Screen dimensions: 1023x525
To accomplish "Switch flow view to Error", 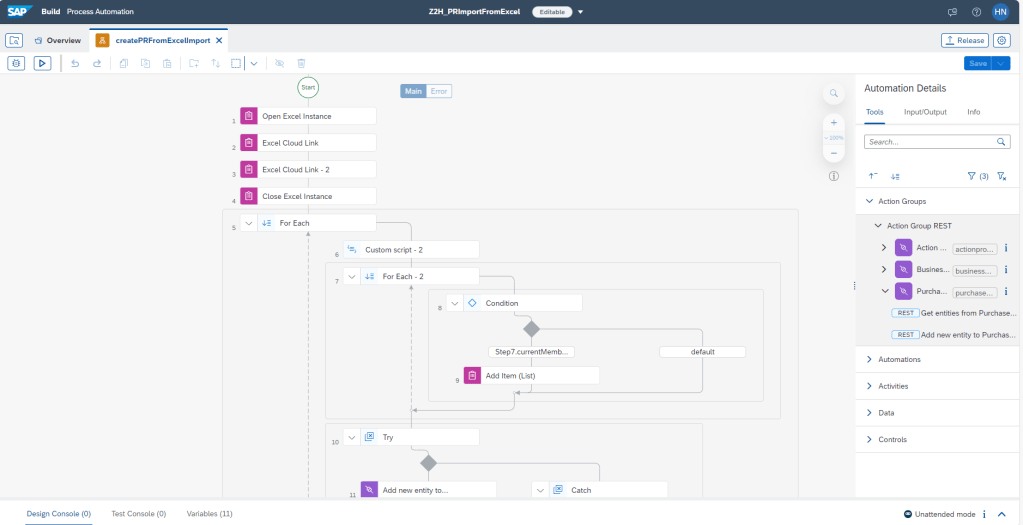I will (439, 91).
